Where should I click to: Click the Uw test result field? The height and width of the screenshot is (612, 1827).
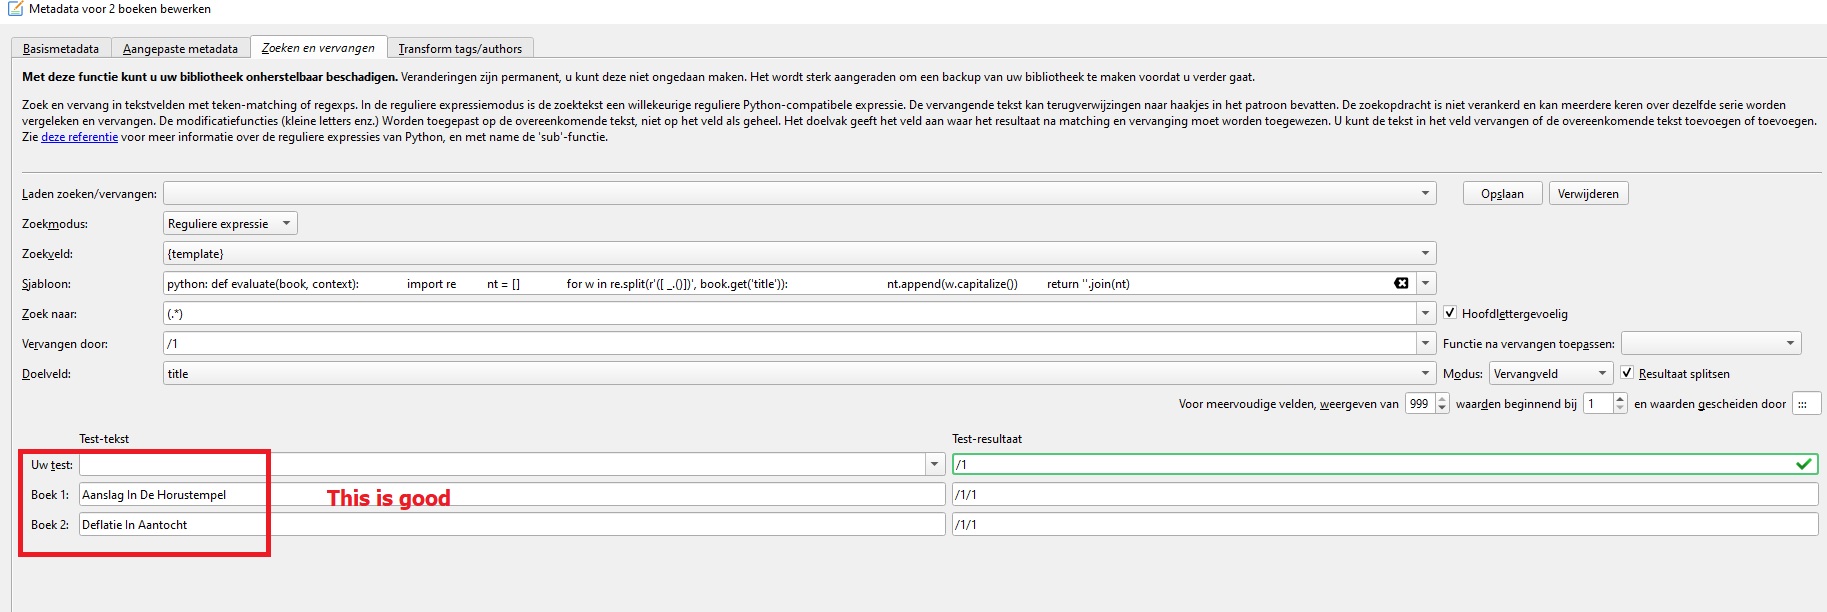pyautogui.click(x=1385, y=464)
